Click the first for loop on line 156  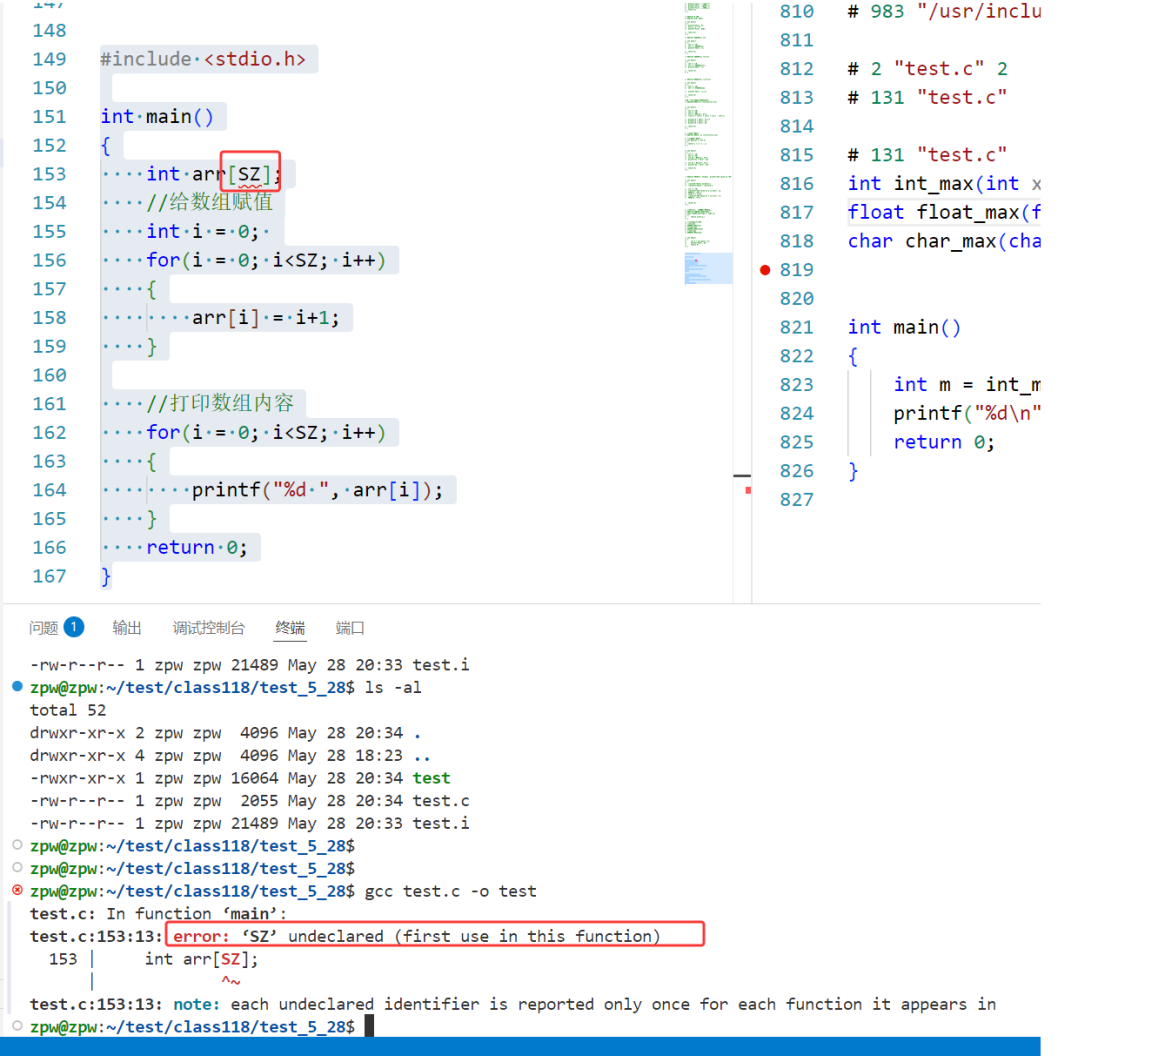pos(266,261)
